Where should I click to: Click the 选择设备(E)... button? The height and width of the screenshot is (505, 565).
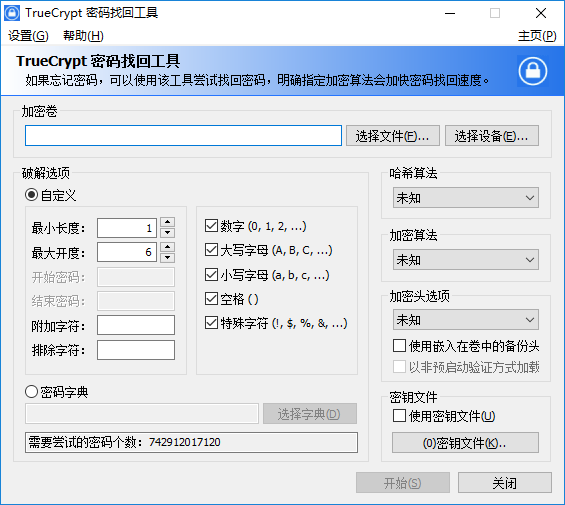[x=492, y=136]
